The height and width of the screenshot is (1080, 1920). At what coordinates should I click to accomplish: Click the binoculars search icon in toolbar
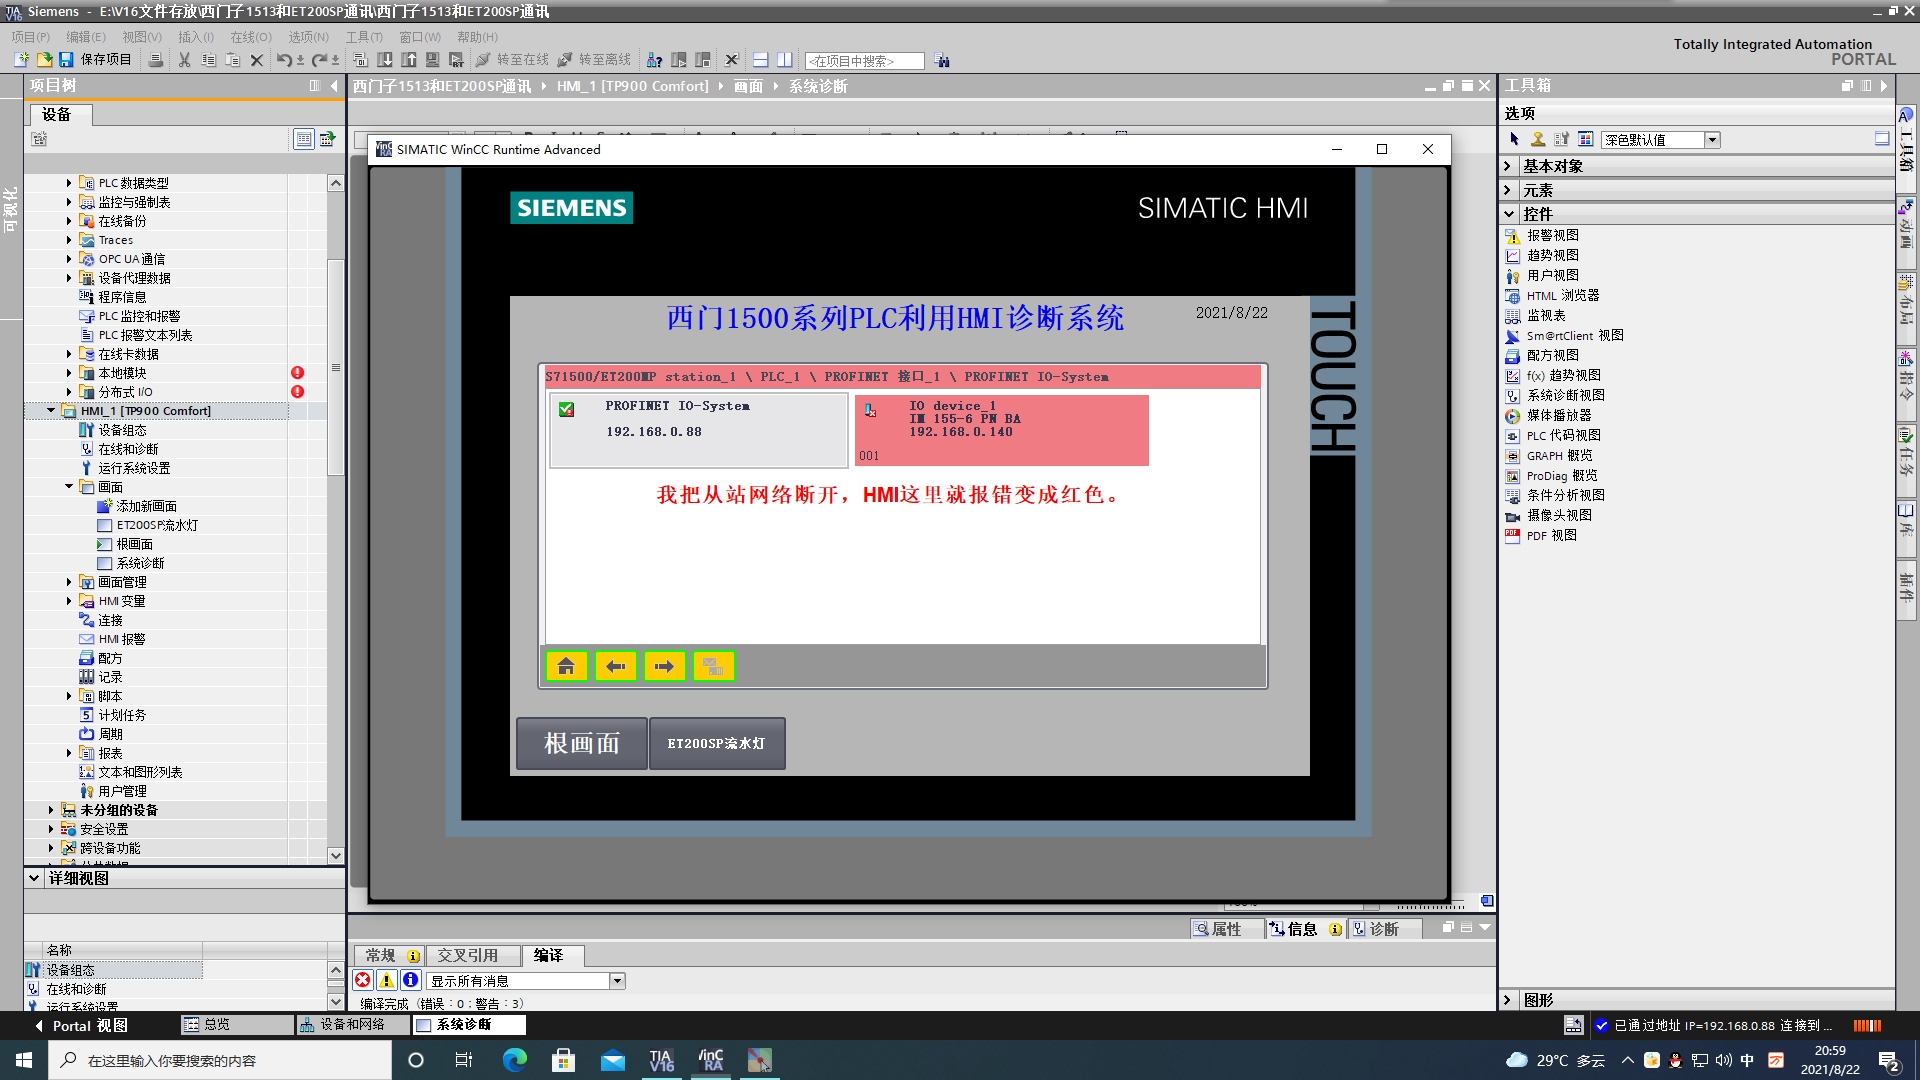tap(942, 61)
